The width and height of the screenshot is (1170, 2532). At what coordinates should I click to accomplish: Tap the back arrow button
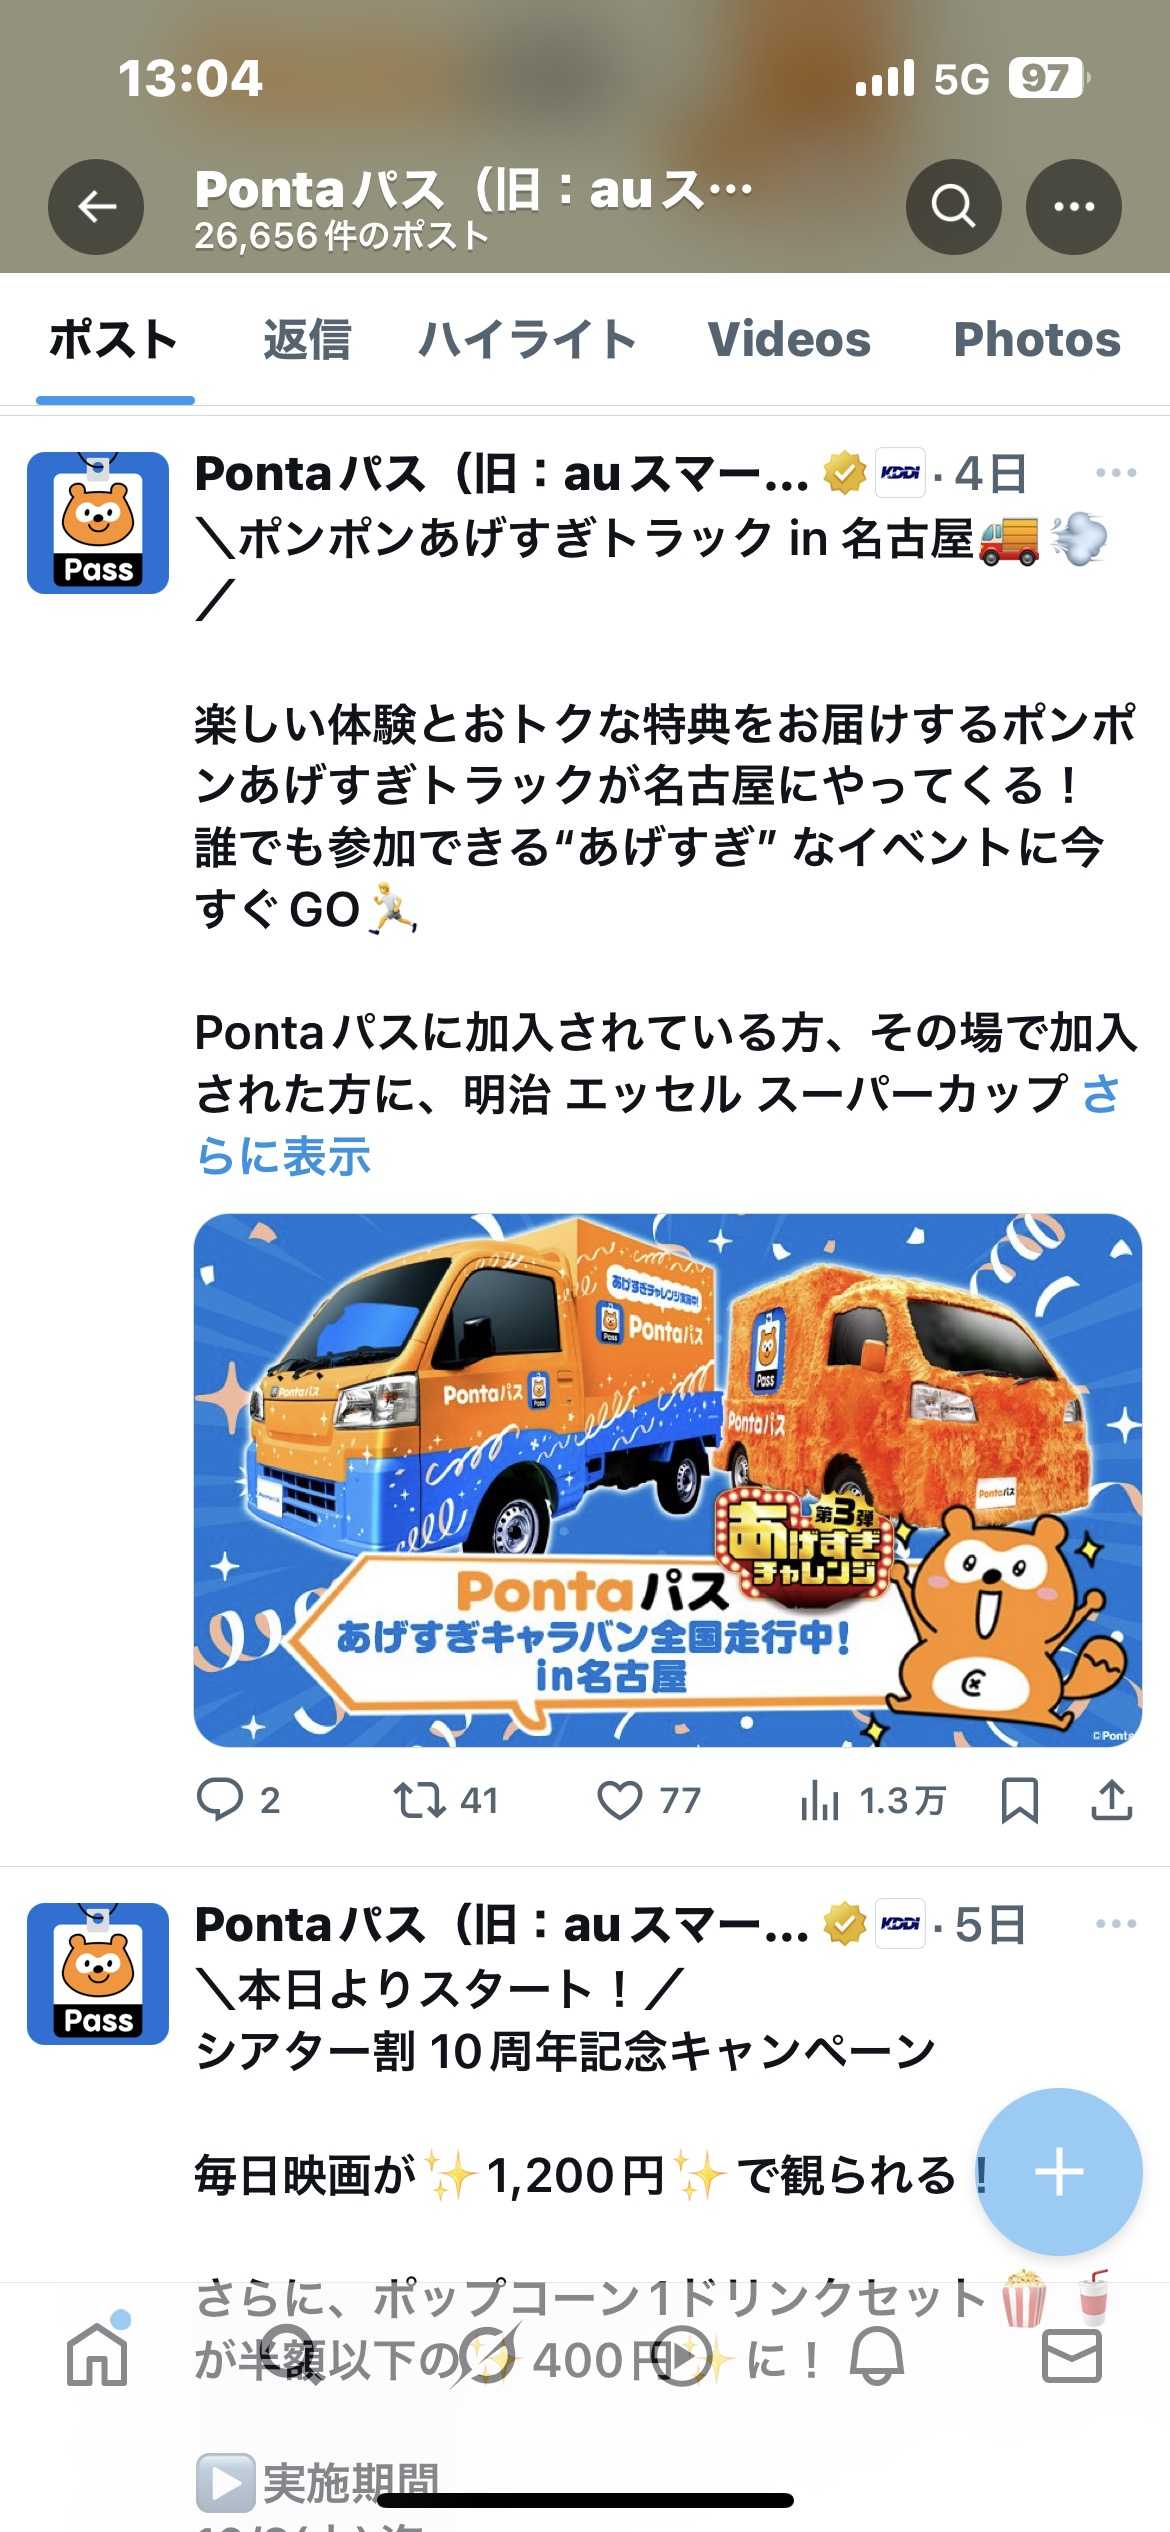(96, 207)
